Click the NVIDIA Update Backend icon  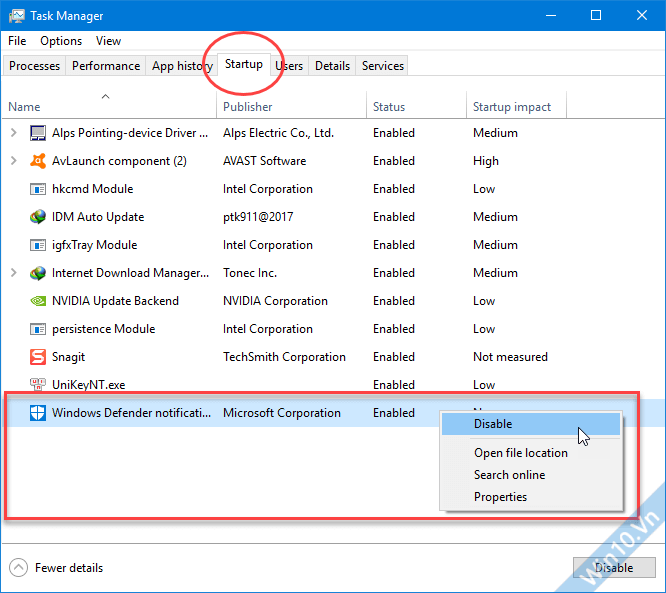(38, 301)
